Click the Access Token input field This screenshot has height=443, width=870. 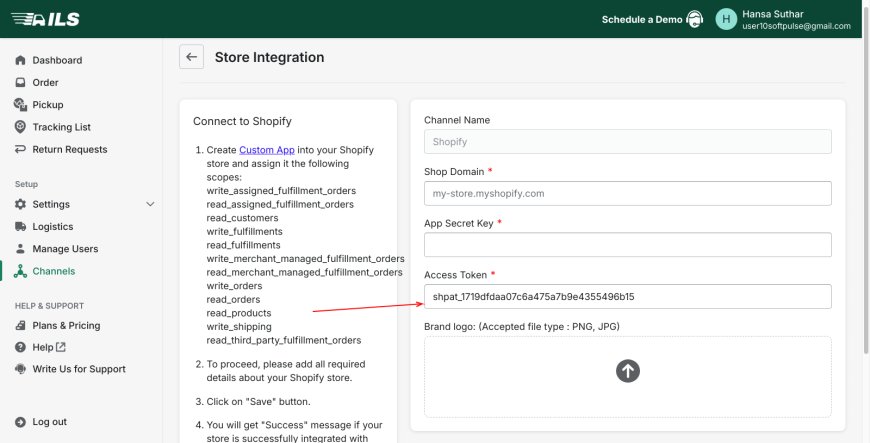(628, 296)
